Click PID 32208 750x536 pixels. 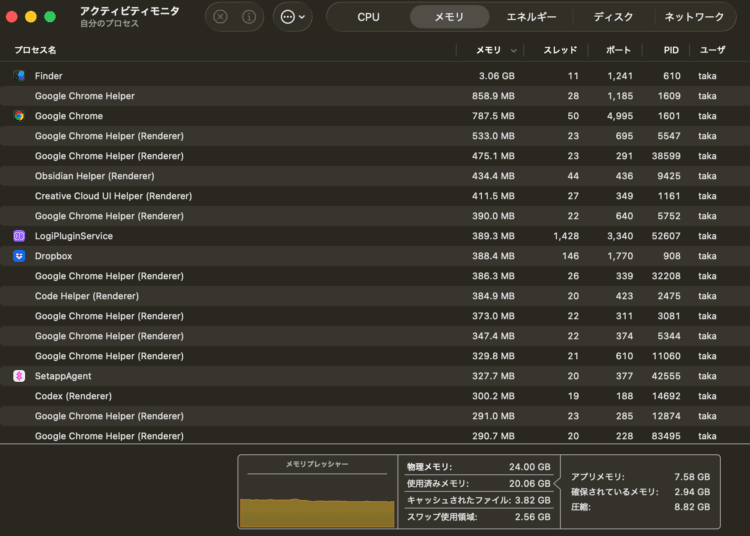[666, 276]
